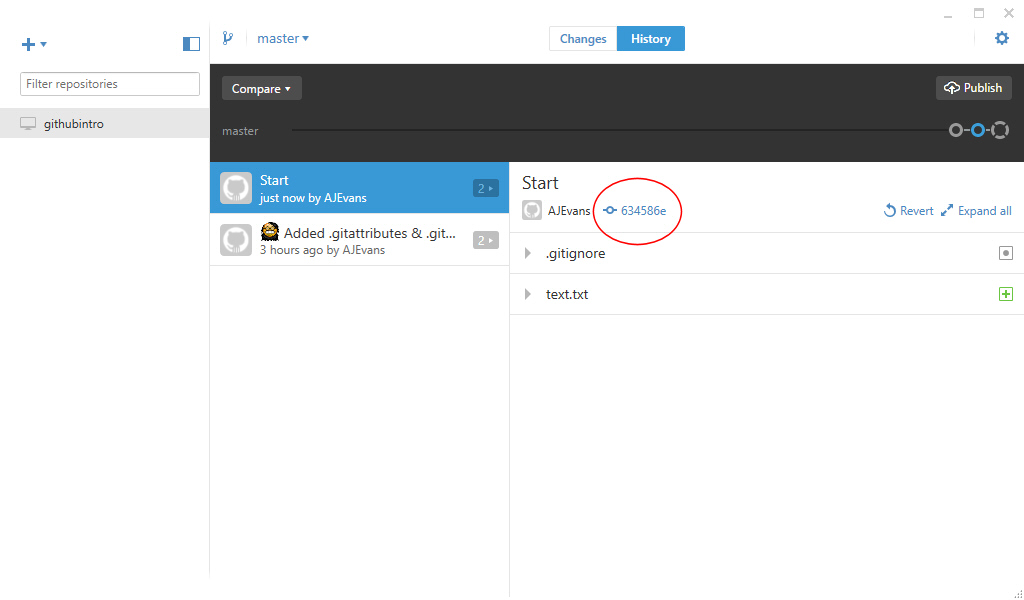
Task: Open the master branch dropdown
Action: [283, 39]
